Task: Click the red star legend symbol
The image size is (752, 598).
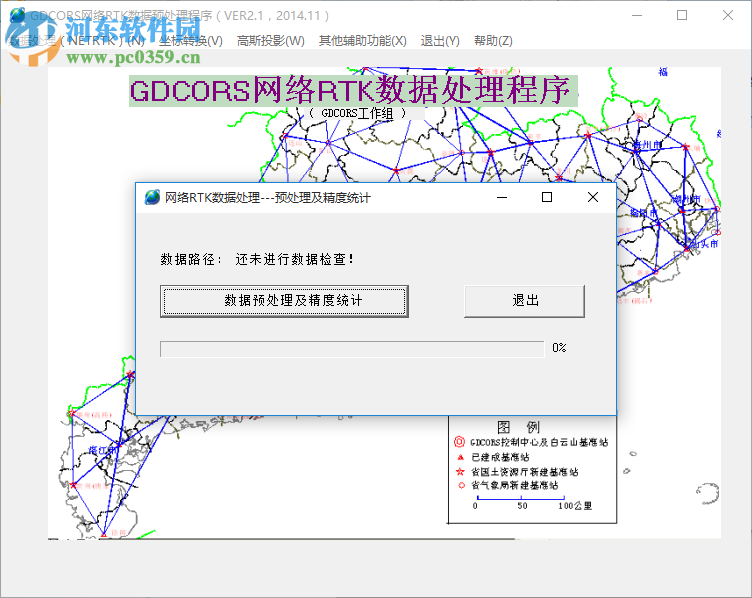Action: pos(460,471)
